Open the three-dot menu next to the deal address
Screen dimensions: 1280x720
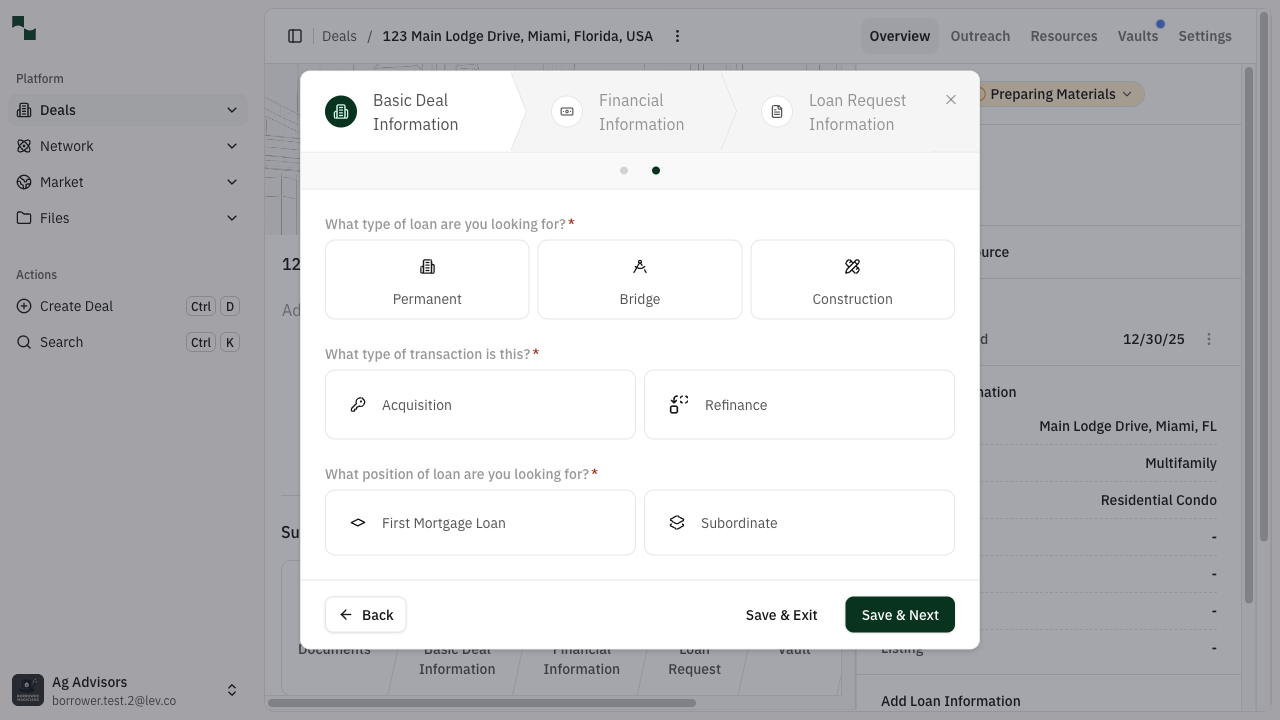(678, 36)
